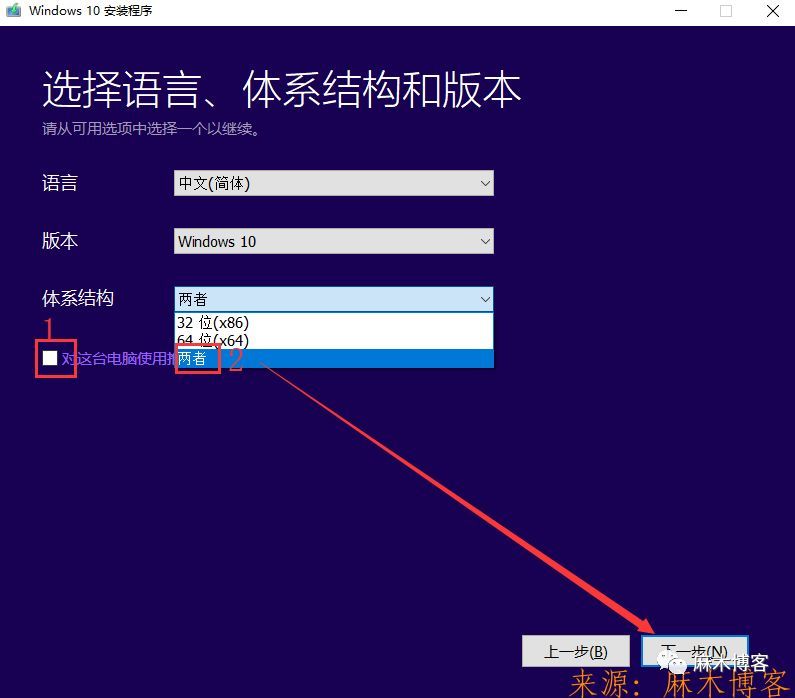
Task: Select the 32 位(x86) option
Action: click(334, 322)
